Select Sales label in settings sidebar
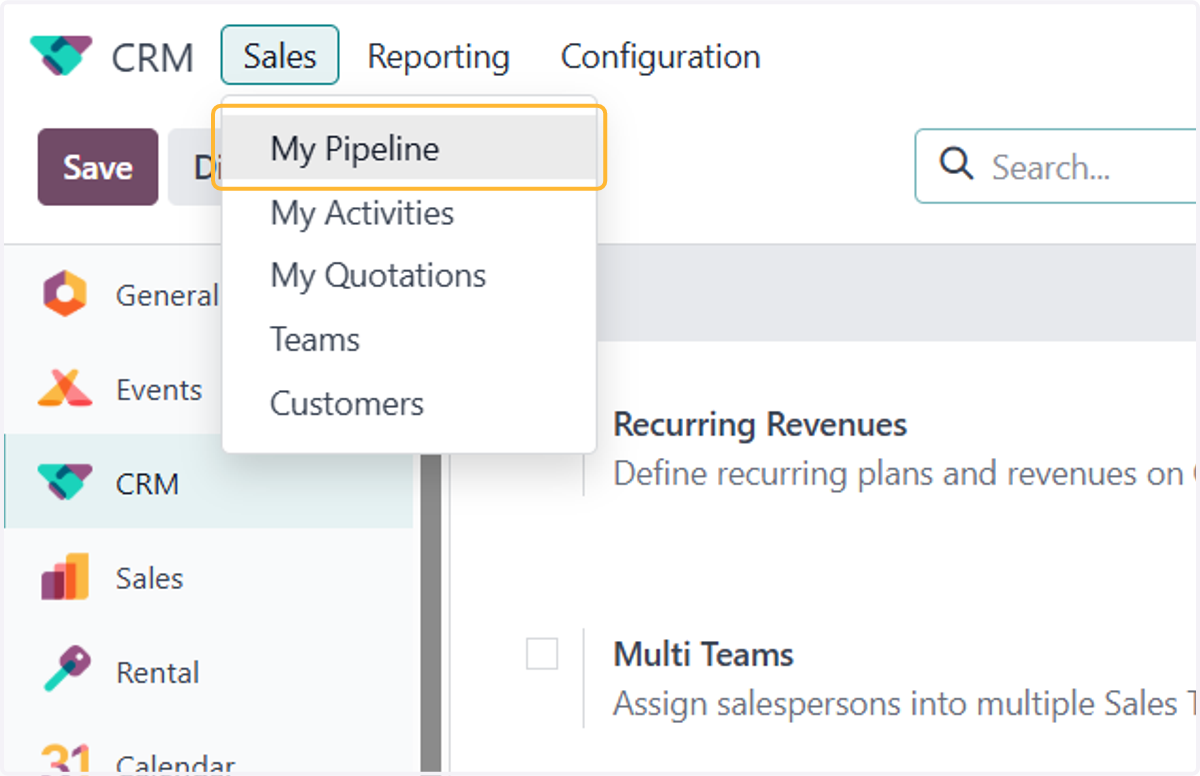The height and width of the screenshot is (776, 1200). coord(150,578)
